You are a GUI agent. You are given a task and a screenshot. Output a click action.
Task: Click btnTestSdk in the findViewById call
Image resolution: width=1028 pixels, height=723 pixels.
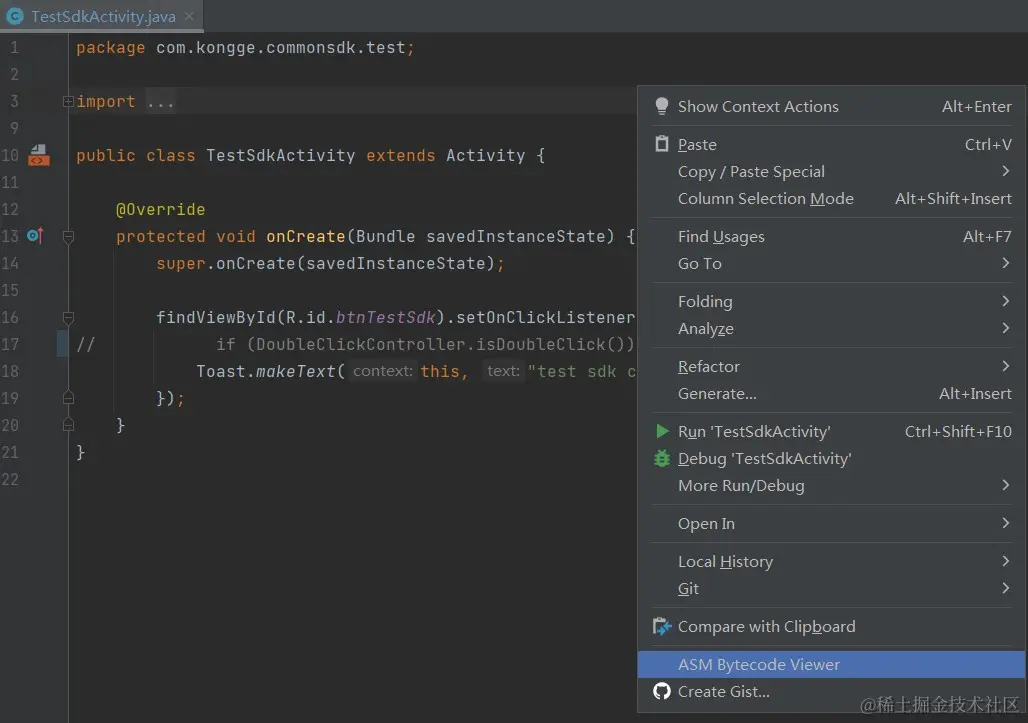click(x=386, y=317)
